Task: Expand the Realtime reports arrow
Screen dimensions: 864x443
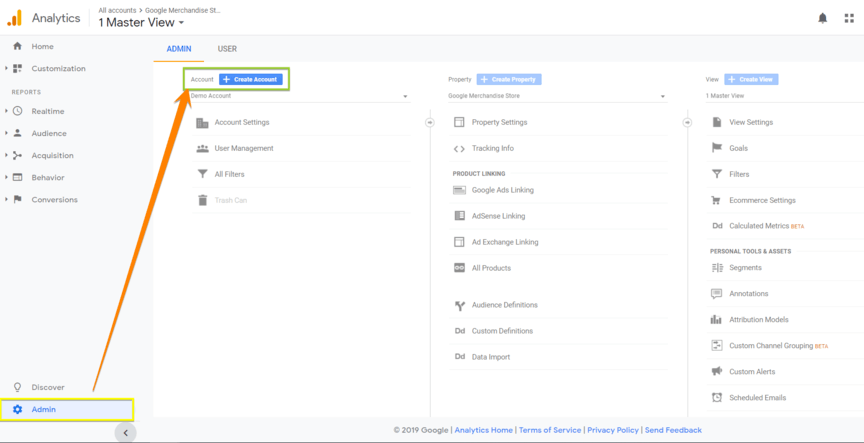Action: tap(6, 111)
